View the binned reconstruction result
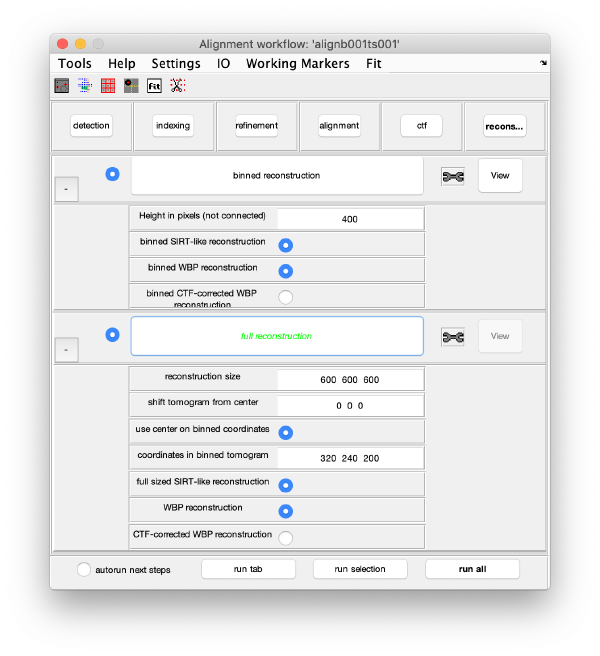This screenshot has width=600, height=656. click(500, 176)
